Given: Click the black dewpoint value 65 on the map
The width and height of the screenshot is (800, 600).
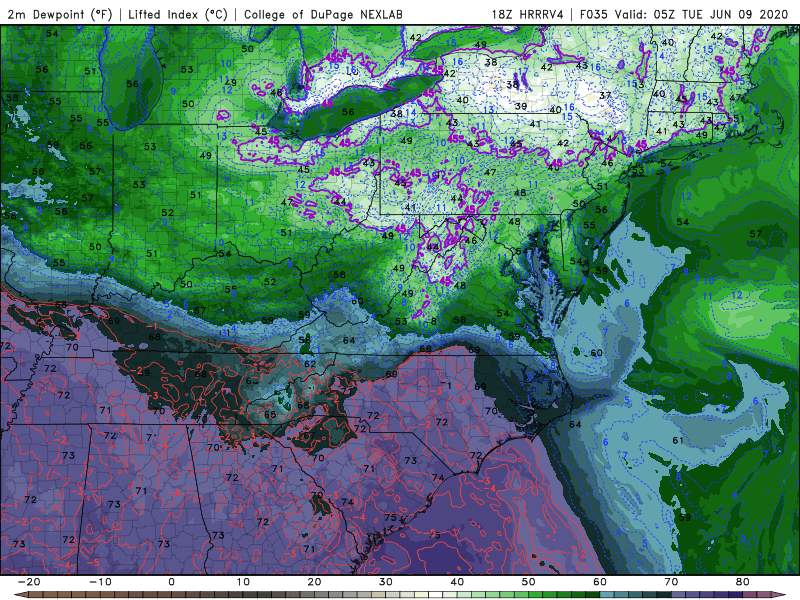Looking at the screenshot, I should click(x=270, y=414).
